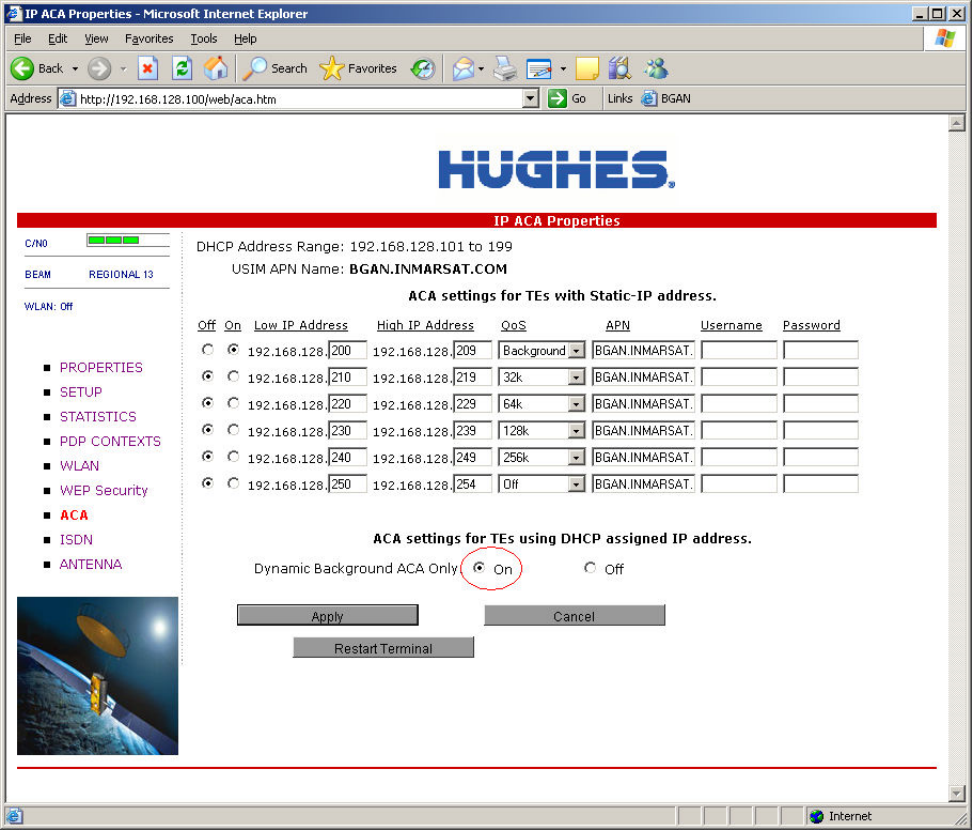Click the Restart Terminal button
972x830 pixels.
(383, 647)
